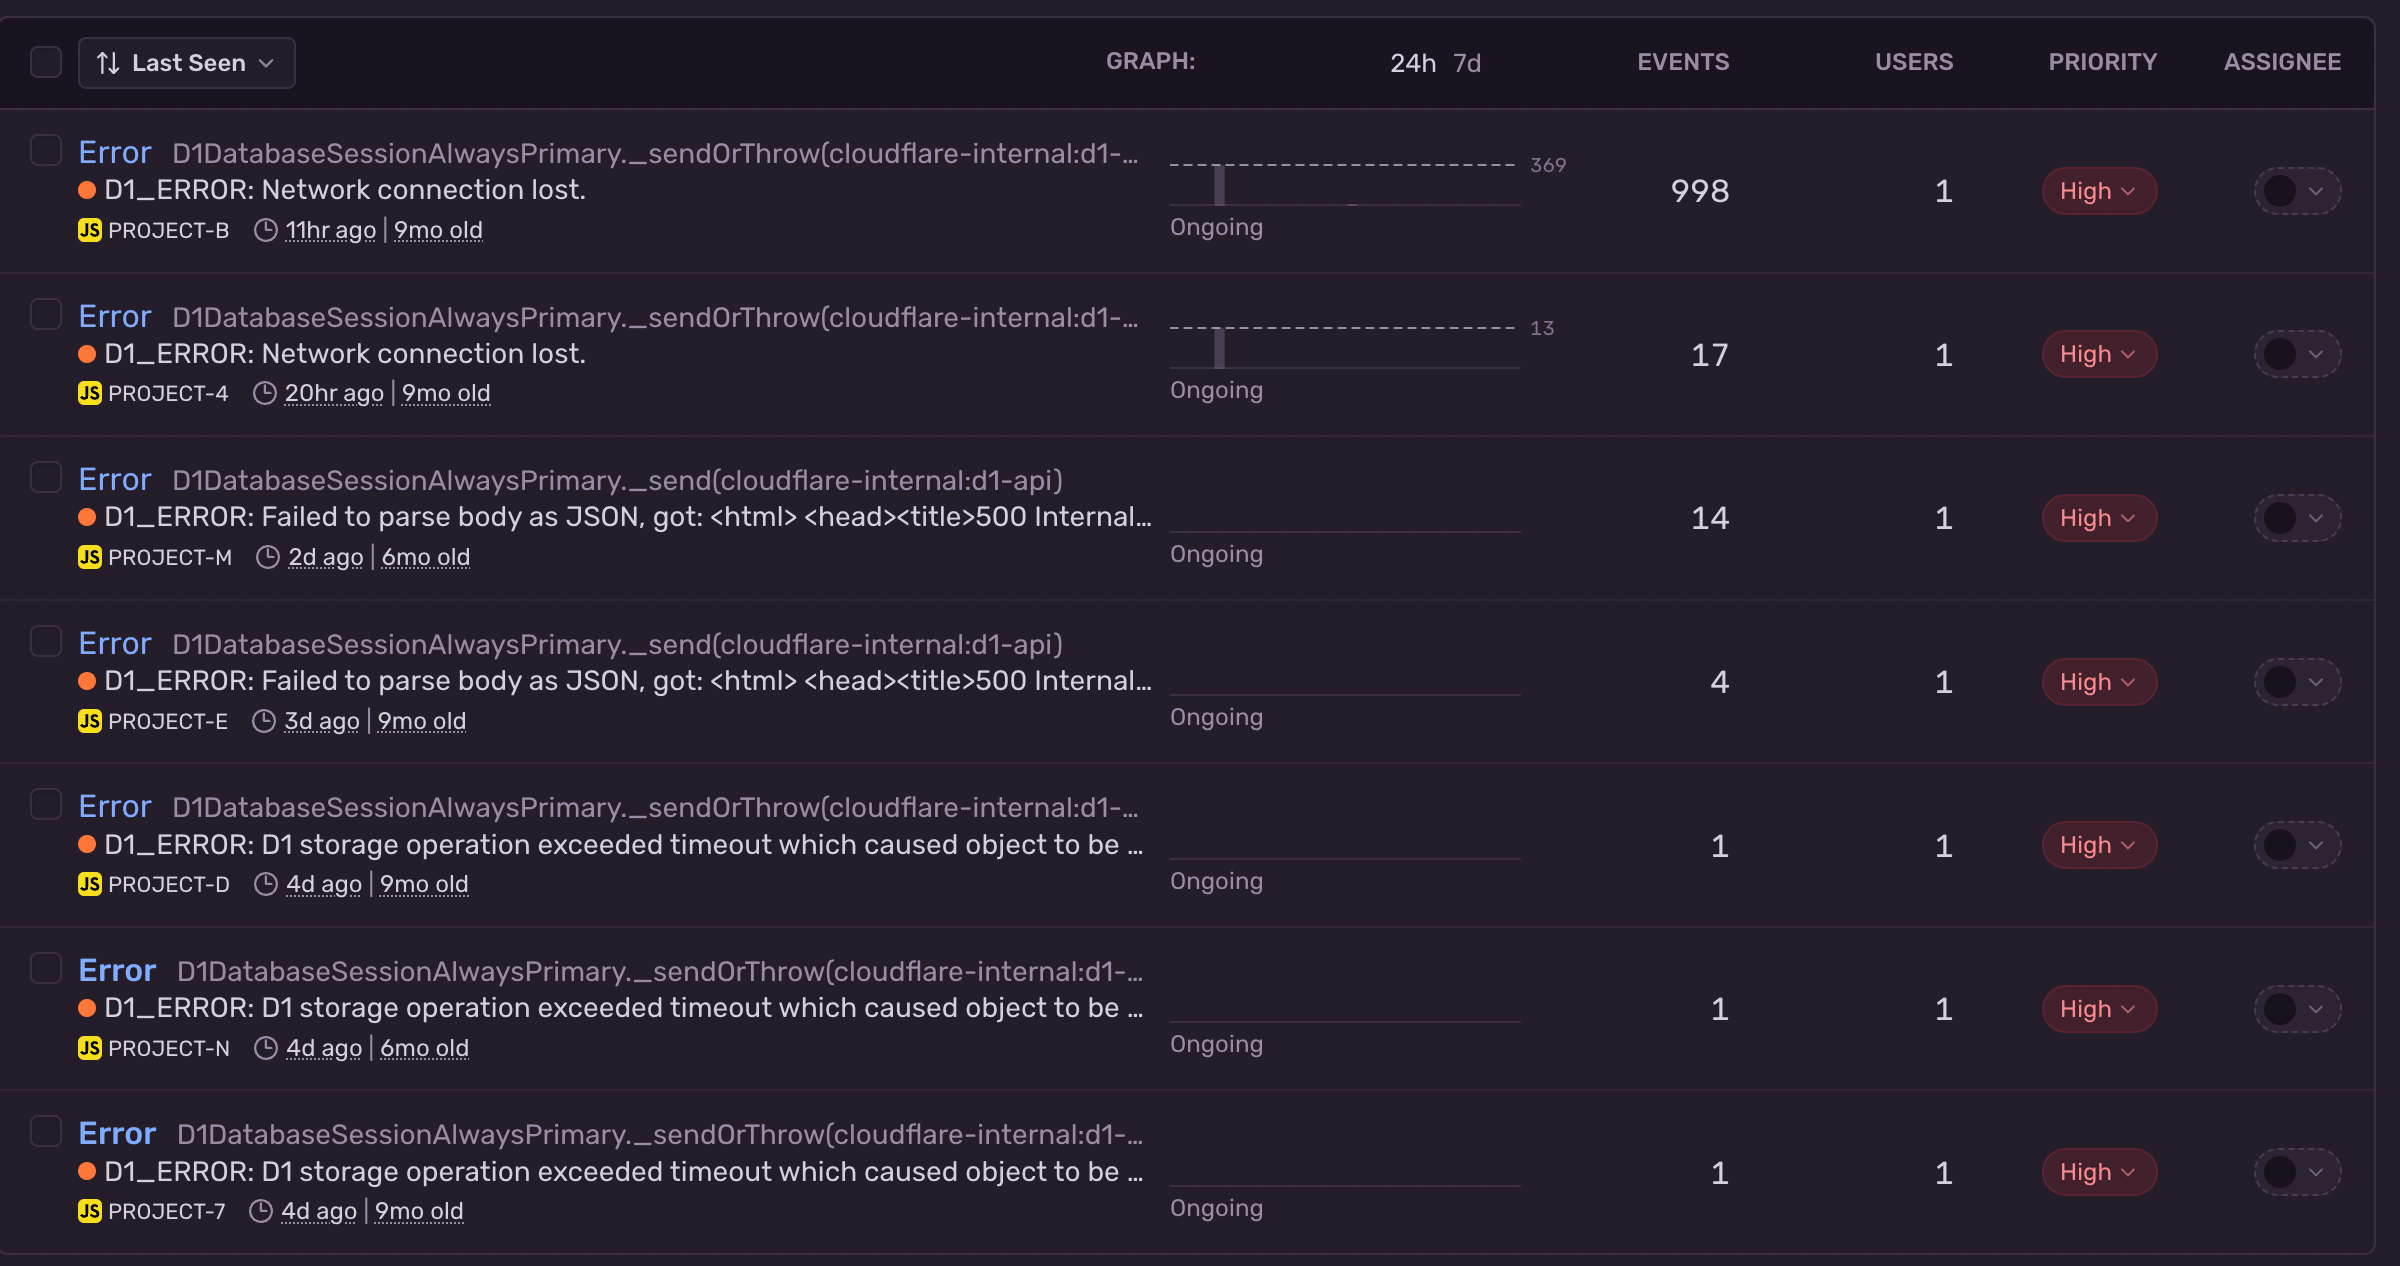Click the JS badge on PROJECT-N row
Image resolution: width=2400 pixels, height=1266 pixels.
point(90,1047)
